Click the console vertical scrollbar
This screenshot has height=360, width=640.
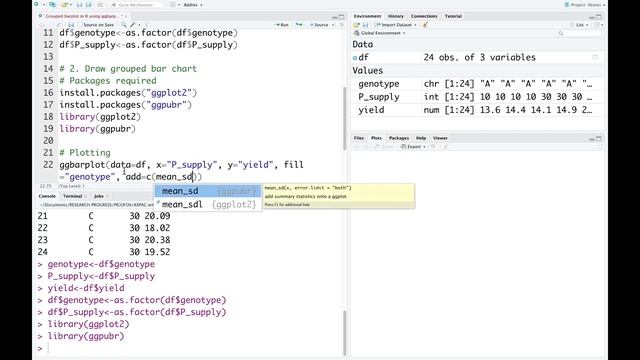(344, 333)
